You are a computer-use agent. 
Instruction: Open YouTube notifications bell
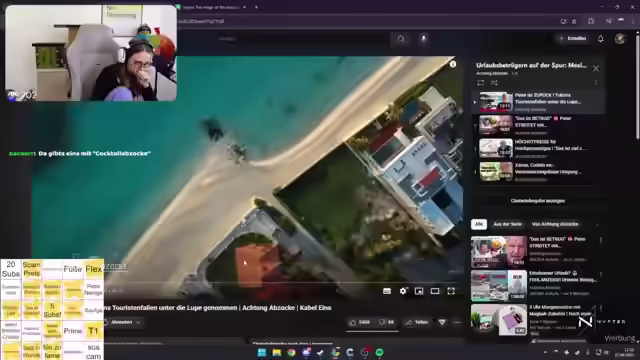[600, 39]
